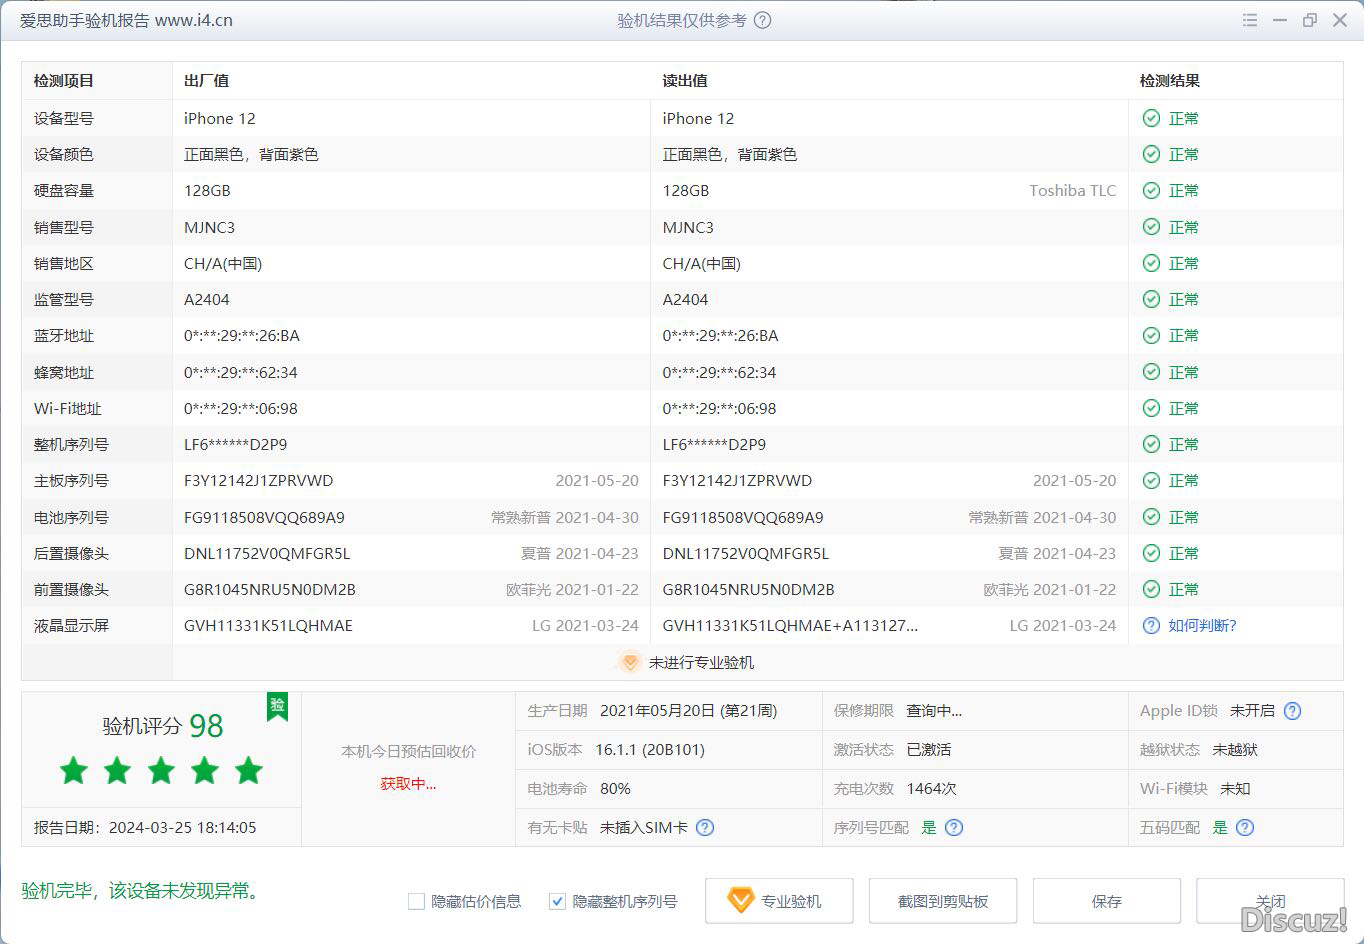1364x944 pixels.
Task: Uncheck the 隐藏整机序列号 checkbox
Action: tap(558, 901)
